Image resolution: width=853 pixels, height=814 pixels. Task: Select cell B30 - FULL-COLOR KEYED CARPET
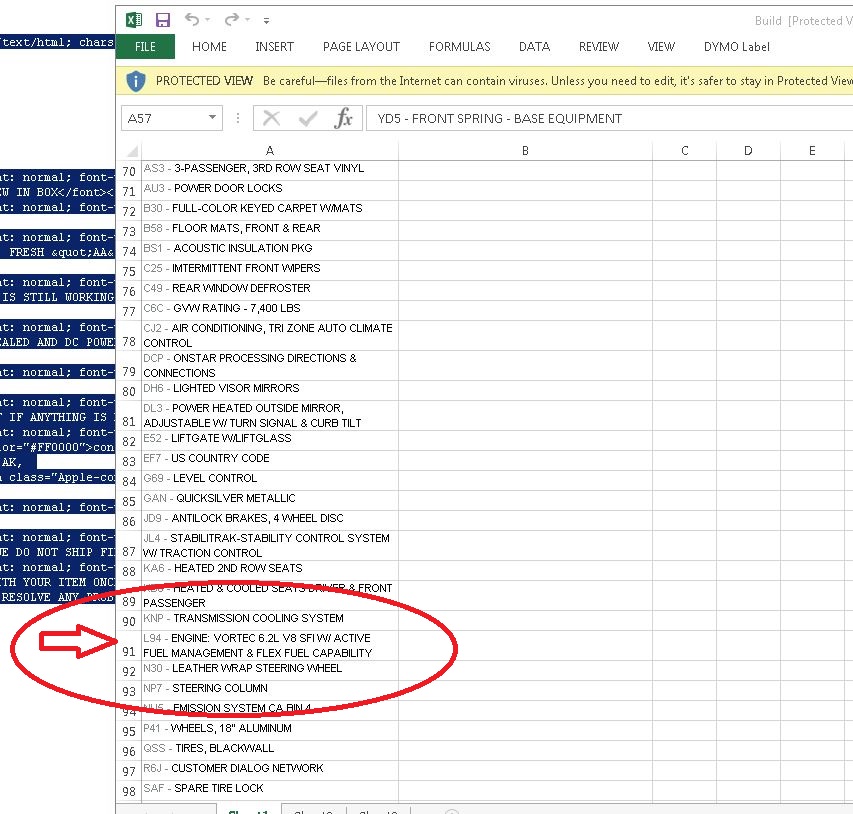(x=270, y=211)
